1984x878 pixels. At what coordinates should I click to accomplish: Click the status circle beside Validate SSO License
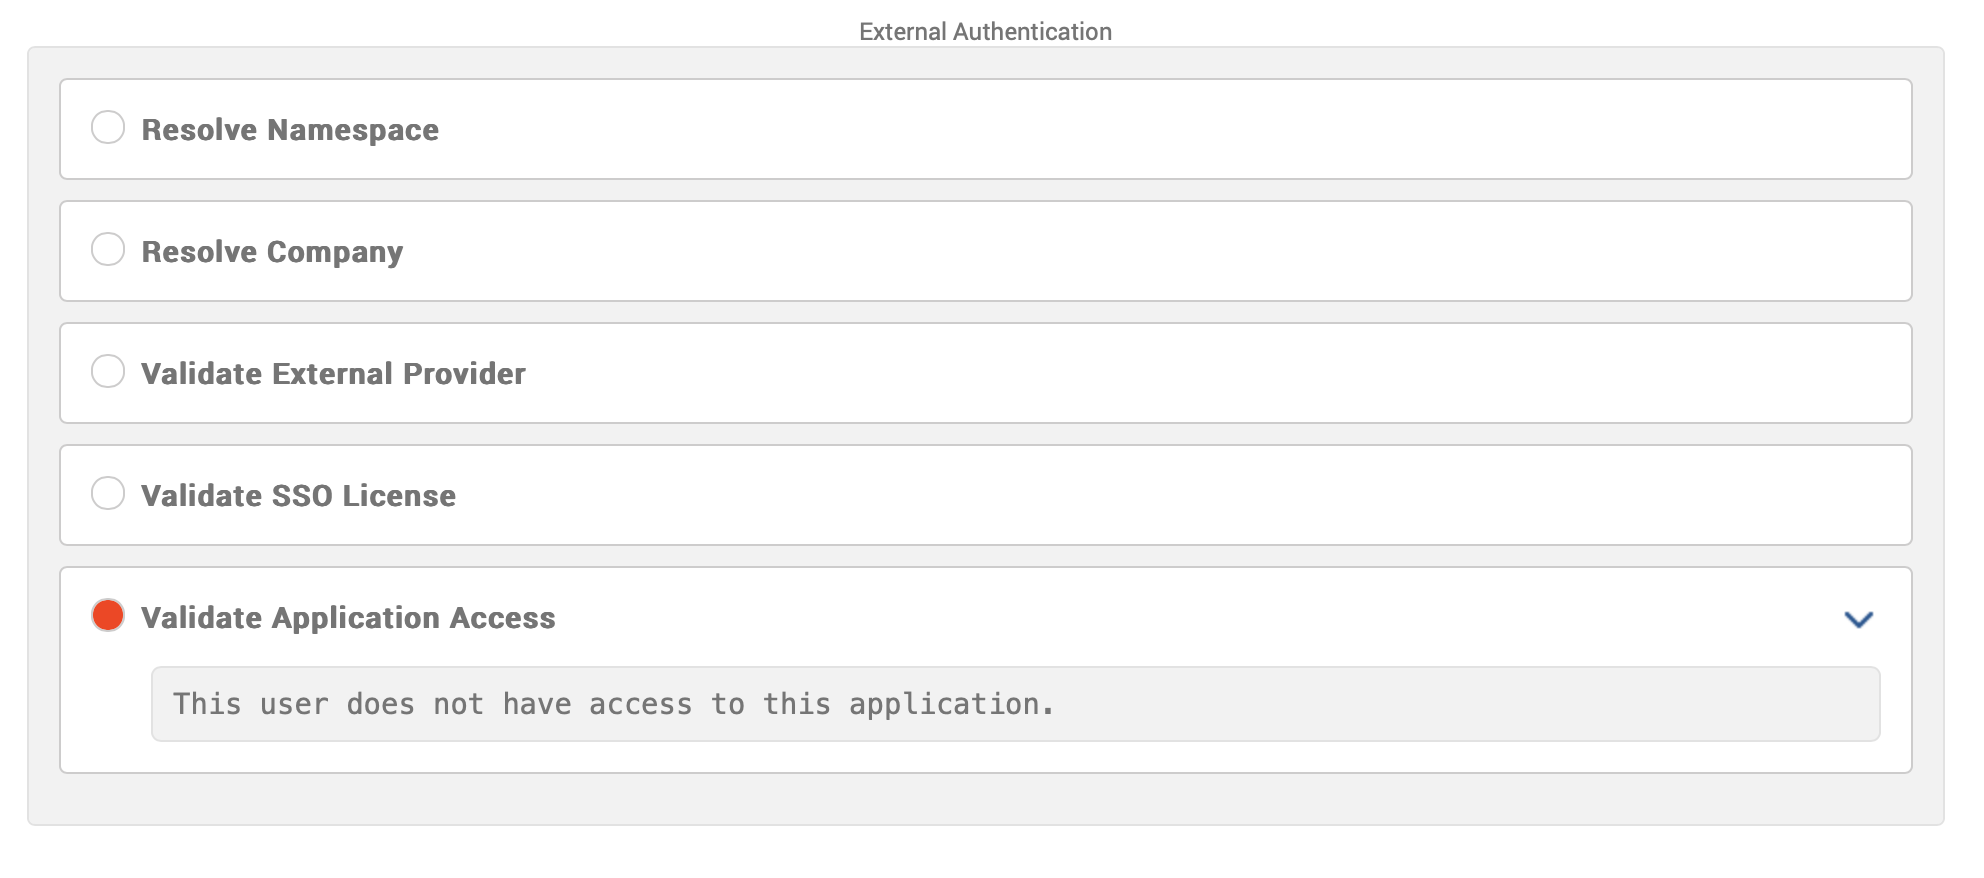(x=108, y=494)
